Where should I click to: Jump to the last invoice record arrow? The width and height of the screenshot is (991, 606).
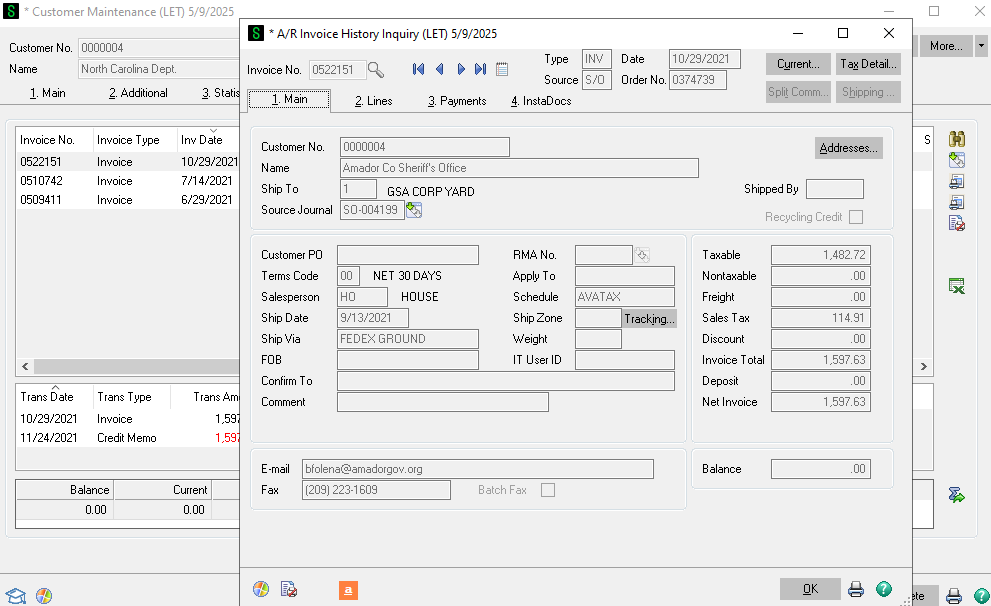481,70
